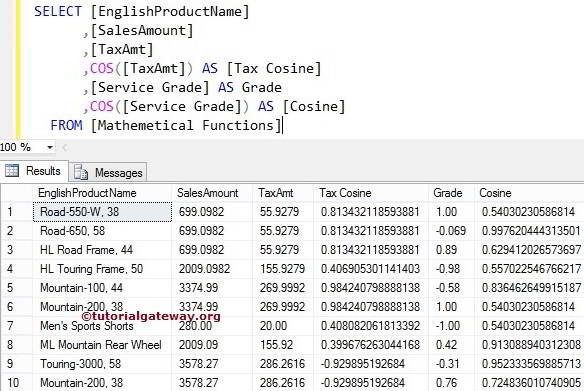Click the HL Road Frame, 44 cell
The image size is (584, 391).
[x=102, y=250]
